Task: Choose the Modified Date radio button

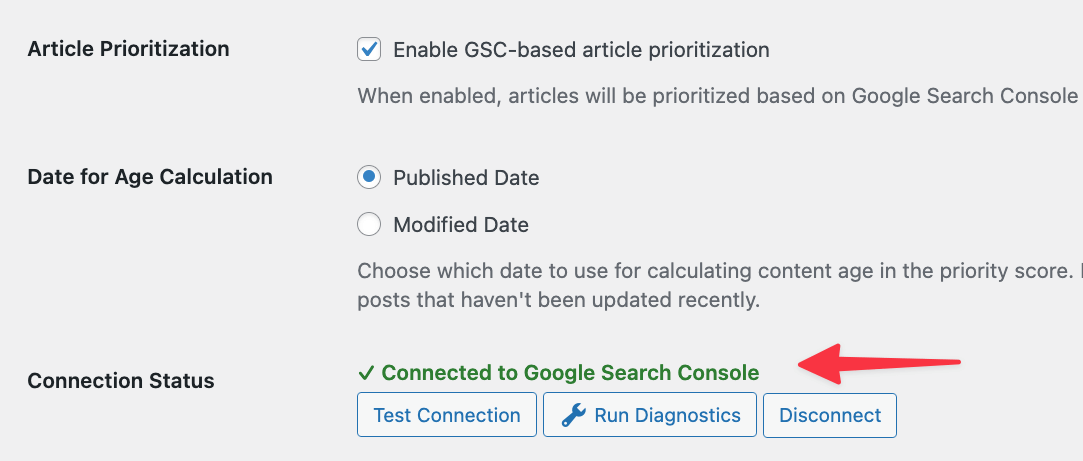Action: 369,225
